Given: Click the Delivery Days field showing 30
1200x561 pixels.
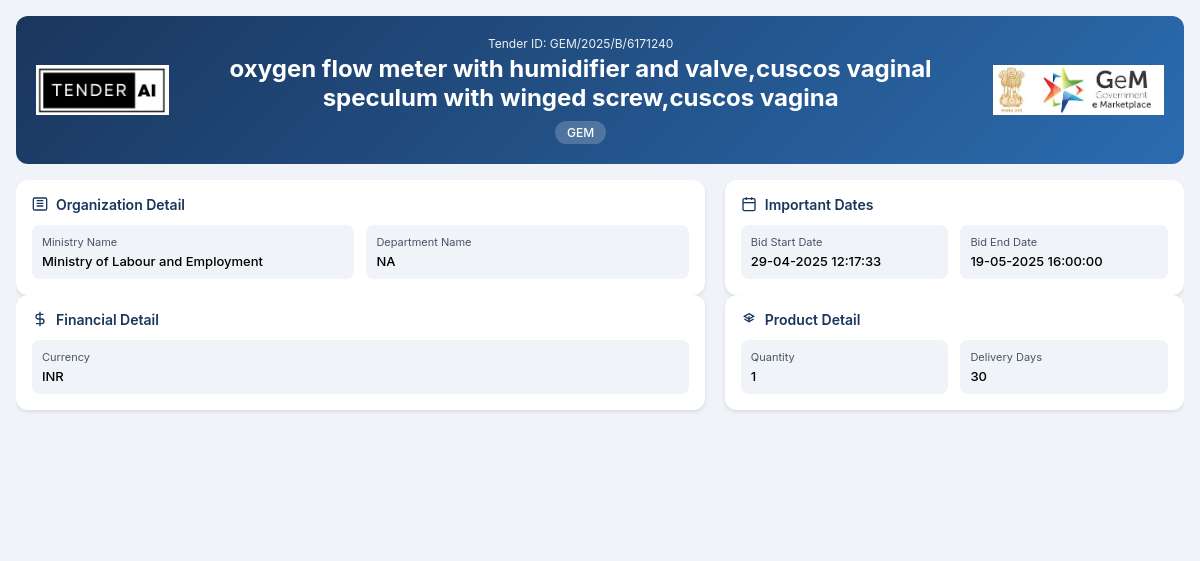Looking at the screenshot, I should (x=1064, y=367).
